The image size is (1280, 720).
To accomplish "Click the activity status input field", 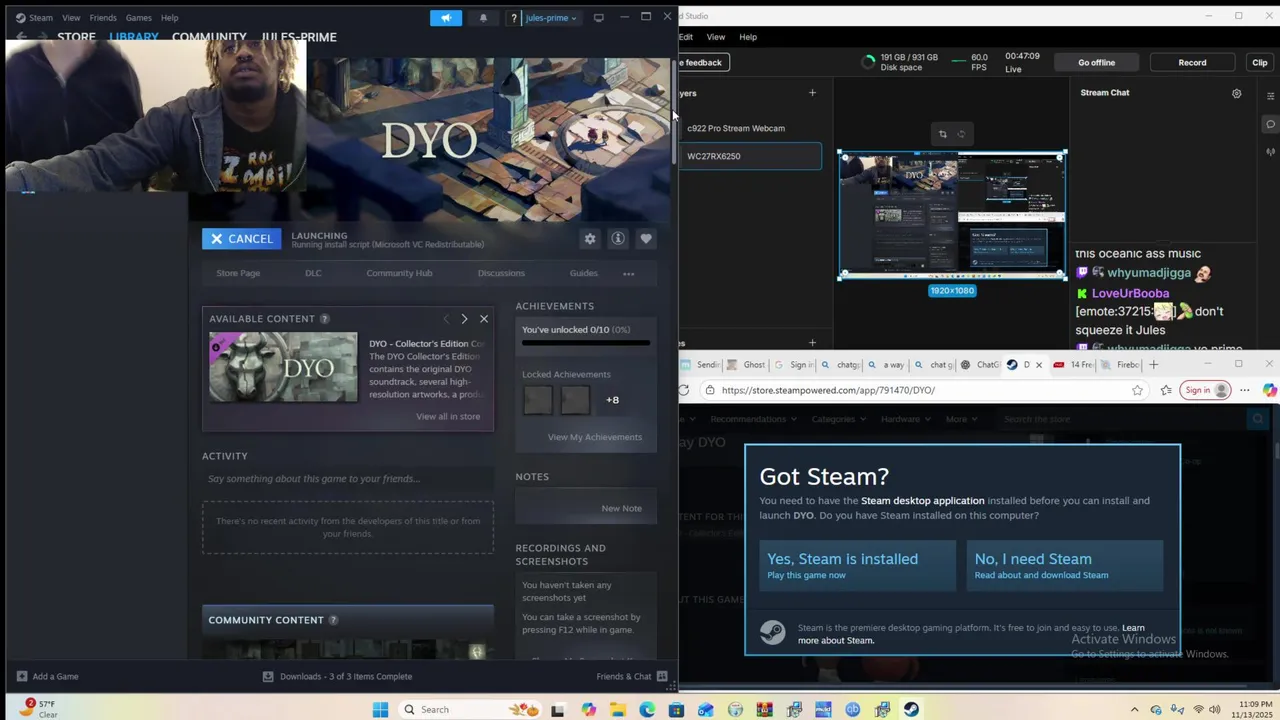I will click(x=348, y=479).
